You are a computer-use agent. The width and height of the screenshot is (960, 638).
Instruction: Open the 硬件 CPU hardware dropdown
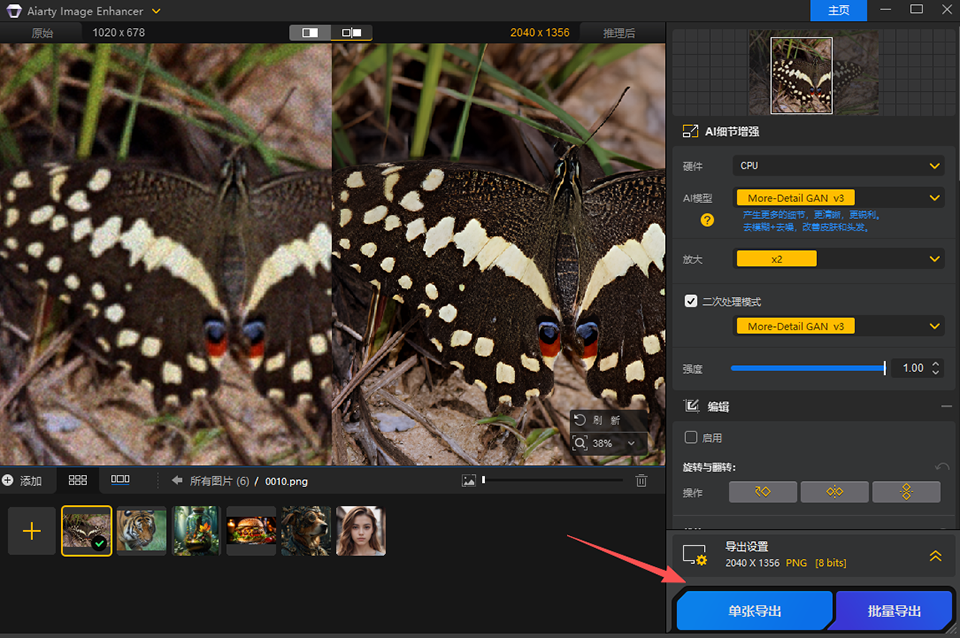tap(838, 165)
